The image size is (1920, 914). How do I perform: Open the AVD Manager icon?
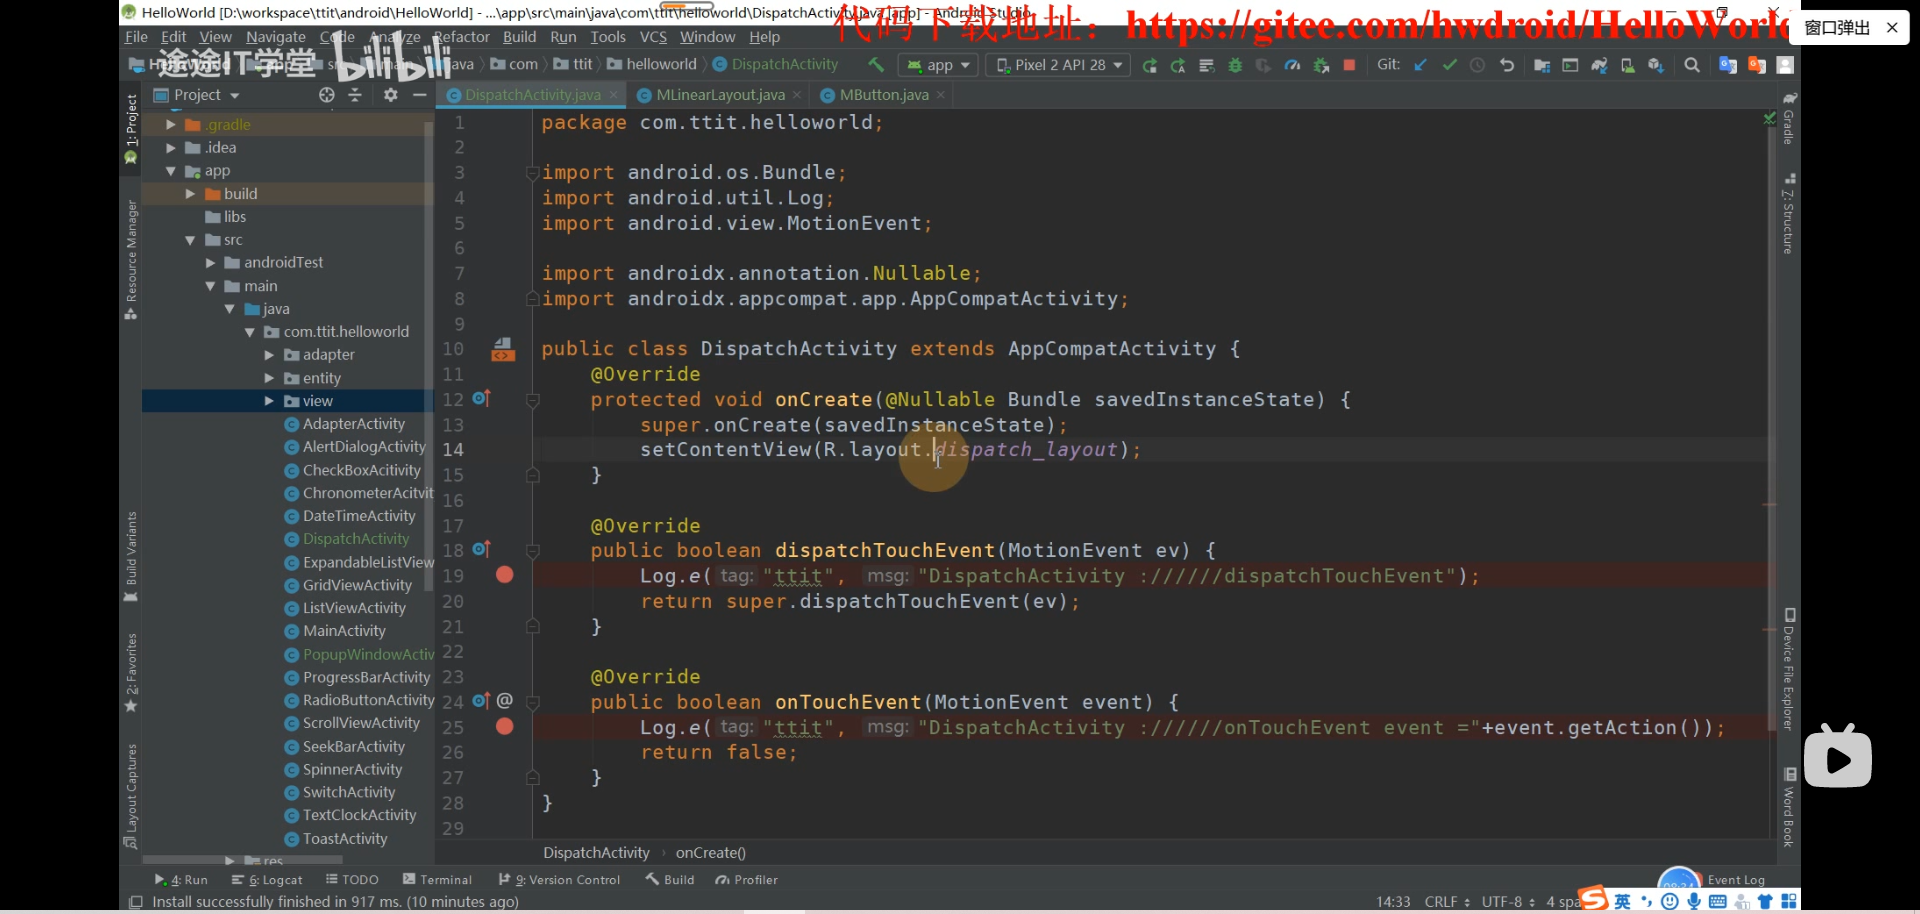click(x=1627, y=65)
